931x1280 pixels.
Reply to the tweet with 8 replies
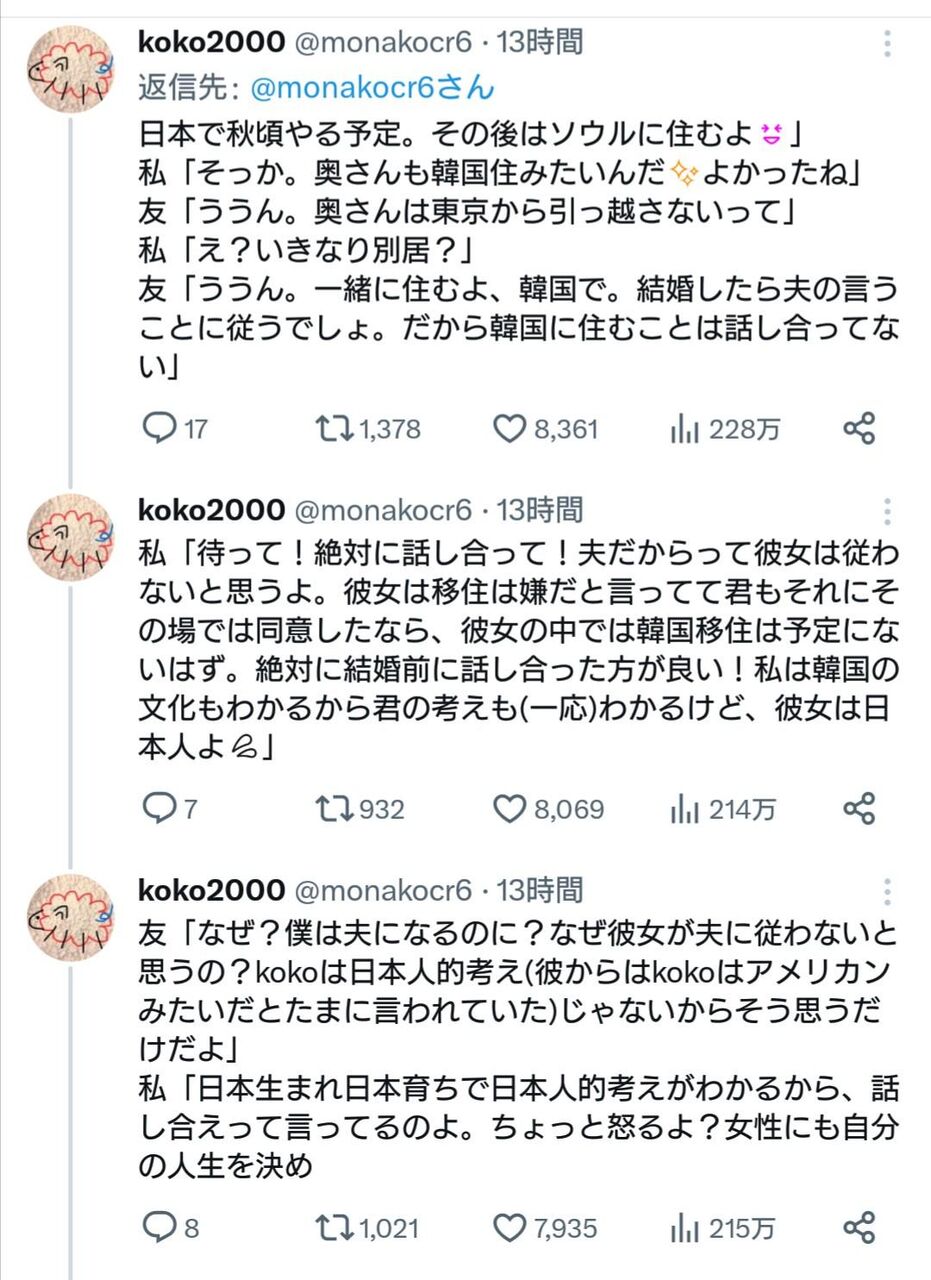click(x=159, y=1227)
